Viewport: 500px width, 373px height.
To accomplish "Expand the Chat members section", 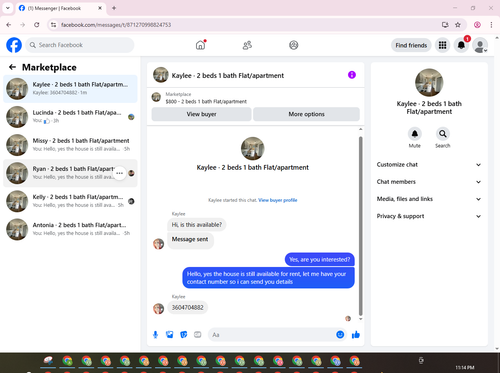I will [429, 182].
